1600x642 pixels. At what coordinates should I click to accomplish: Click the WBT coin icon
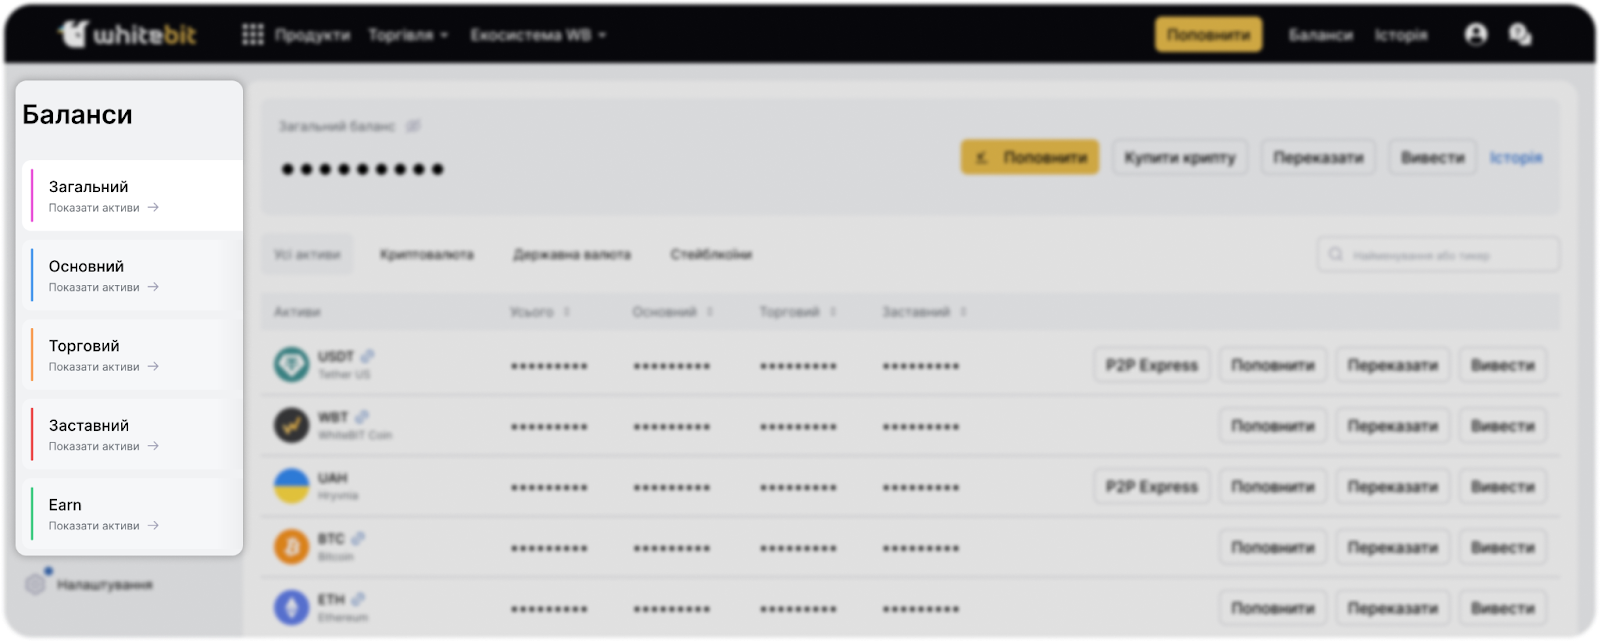pyautogui.click(x=292, y=425)
